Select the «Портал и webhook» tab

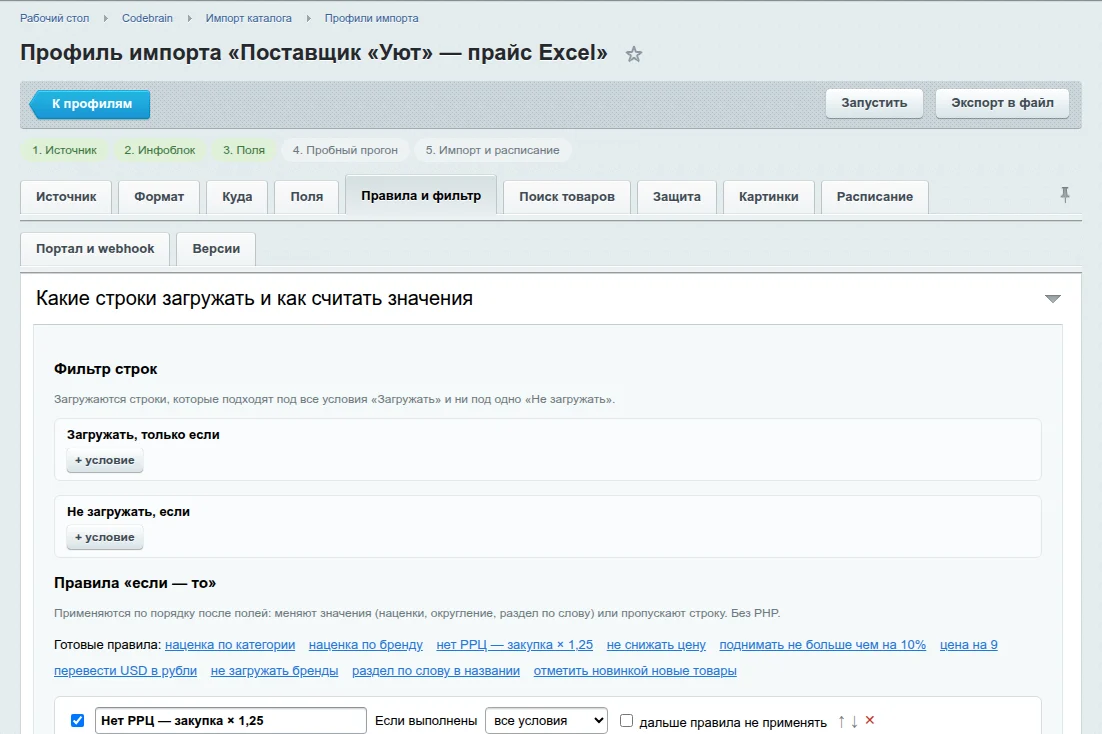coord(95,249)
